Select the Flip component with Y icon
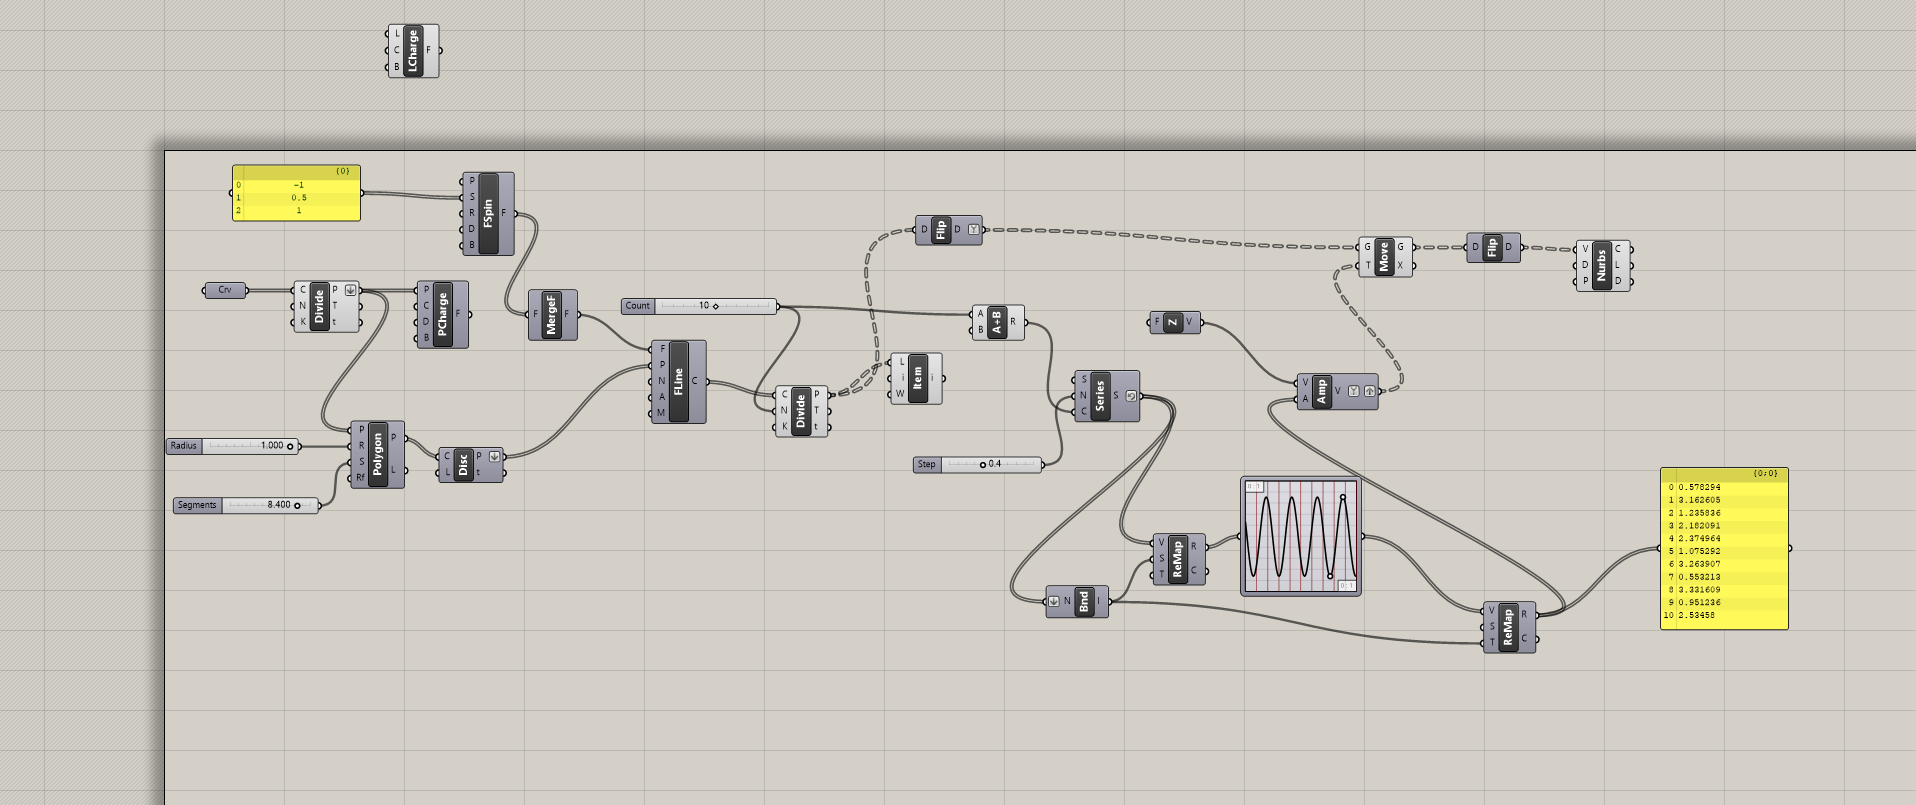Screen dimensions: 1916x805 coord(941,230)
